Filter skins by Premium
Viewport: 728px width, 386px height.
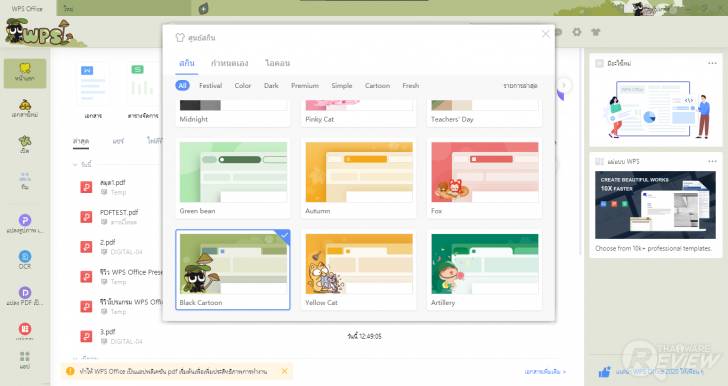tap(305, 85)
